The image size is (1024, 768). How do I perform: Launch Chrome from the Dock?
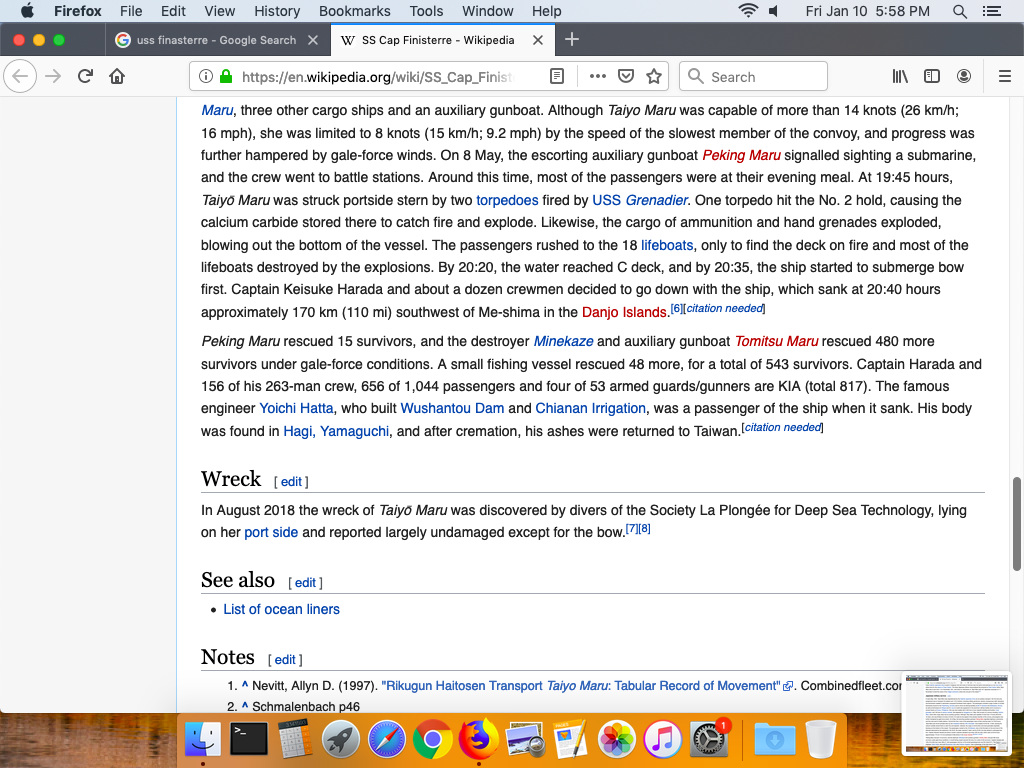click(x=432, y=740)
